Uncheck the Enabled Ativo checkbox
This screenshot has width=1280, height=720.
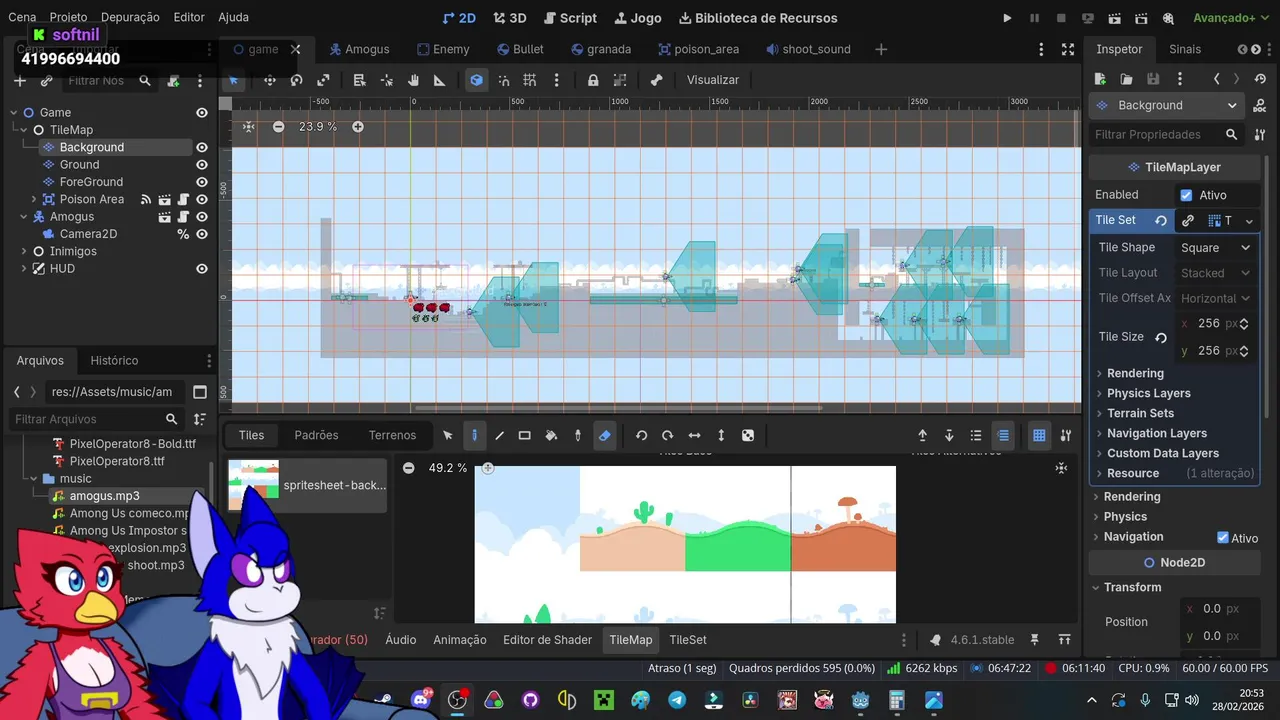pos(1186,195)
